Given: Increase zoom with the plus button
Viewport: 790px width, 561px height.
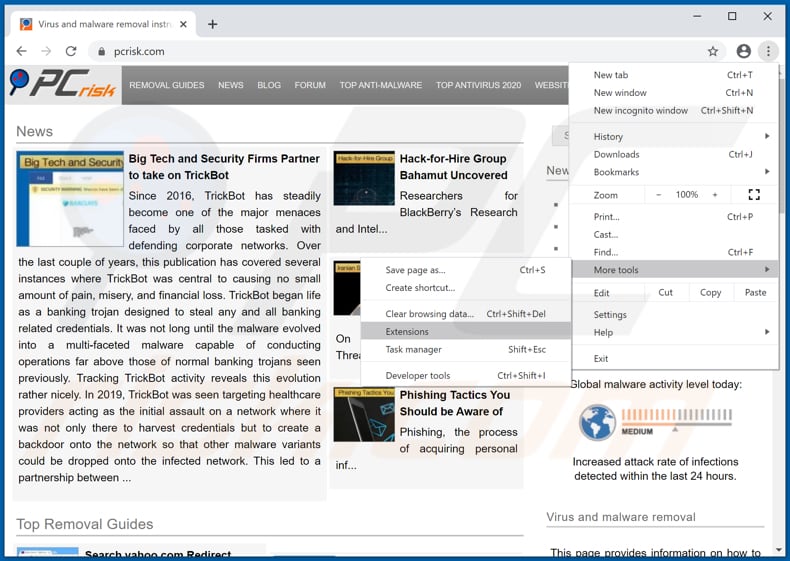Looking at the screenshot, I should 714,195.
